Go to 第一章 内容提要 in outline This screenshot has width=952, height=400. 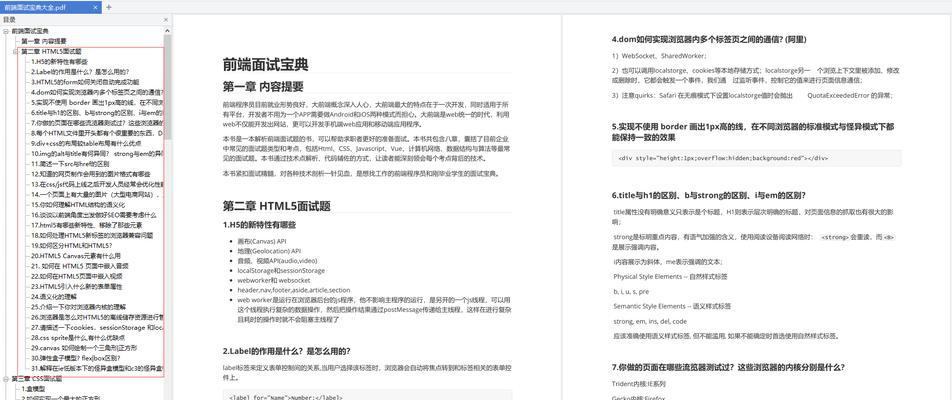tap(44, 41)
